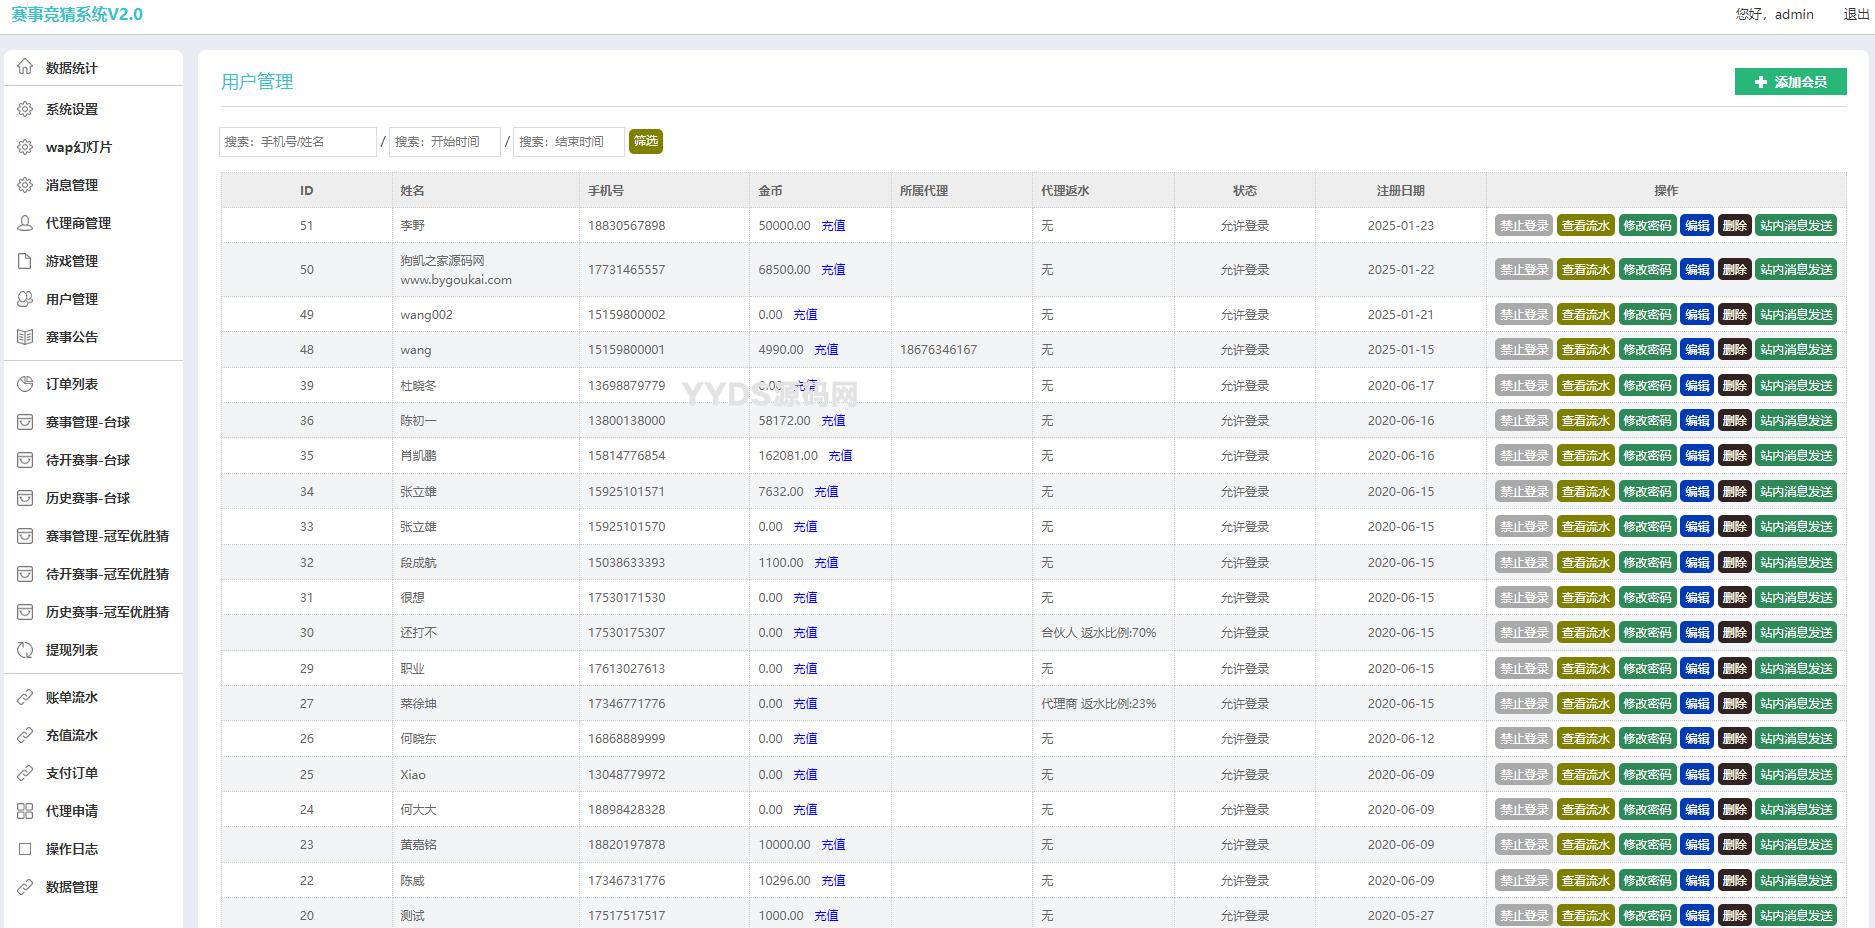1875x928 pixels.
Task: Open 充值流水 in the sidebar
Action: pos(72,735)
